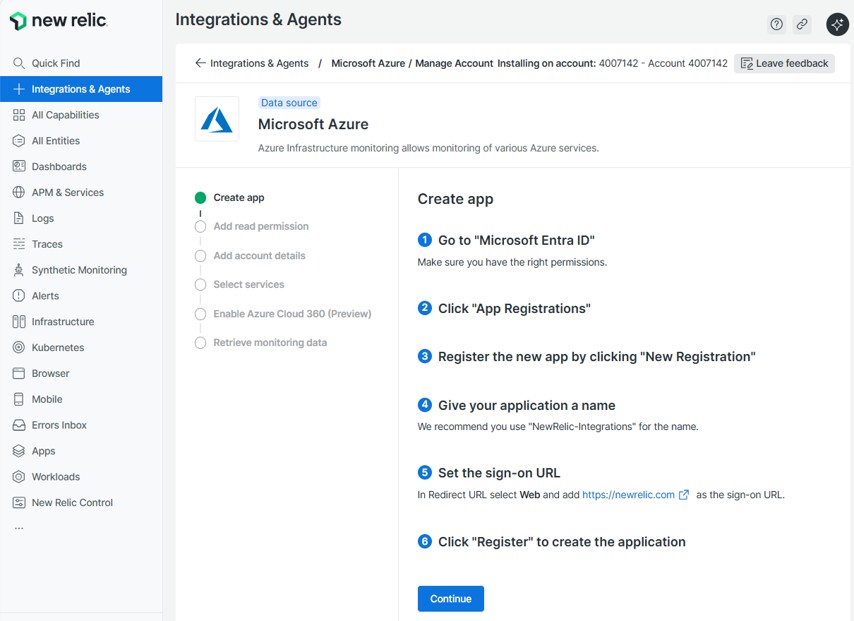Select the Select services step

click(248, 285)
